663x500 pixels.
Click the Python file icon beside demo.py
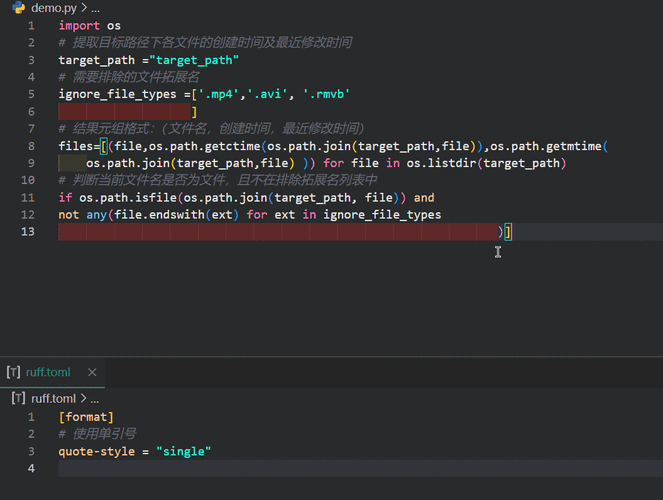(x=19, y=8)
